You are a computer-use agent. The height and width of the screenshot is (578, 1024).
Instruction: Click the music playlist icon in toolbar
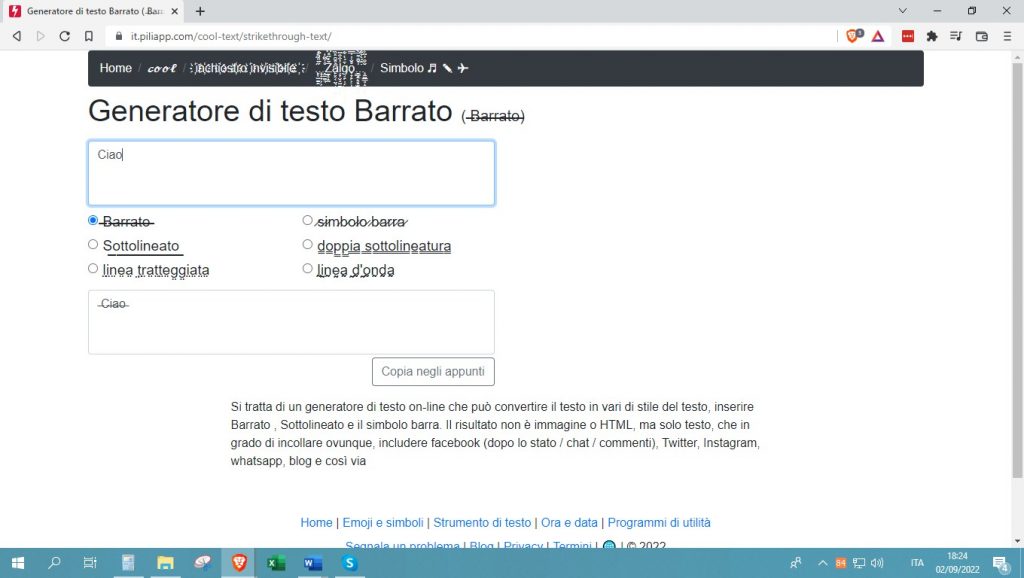pos(955,36)
